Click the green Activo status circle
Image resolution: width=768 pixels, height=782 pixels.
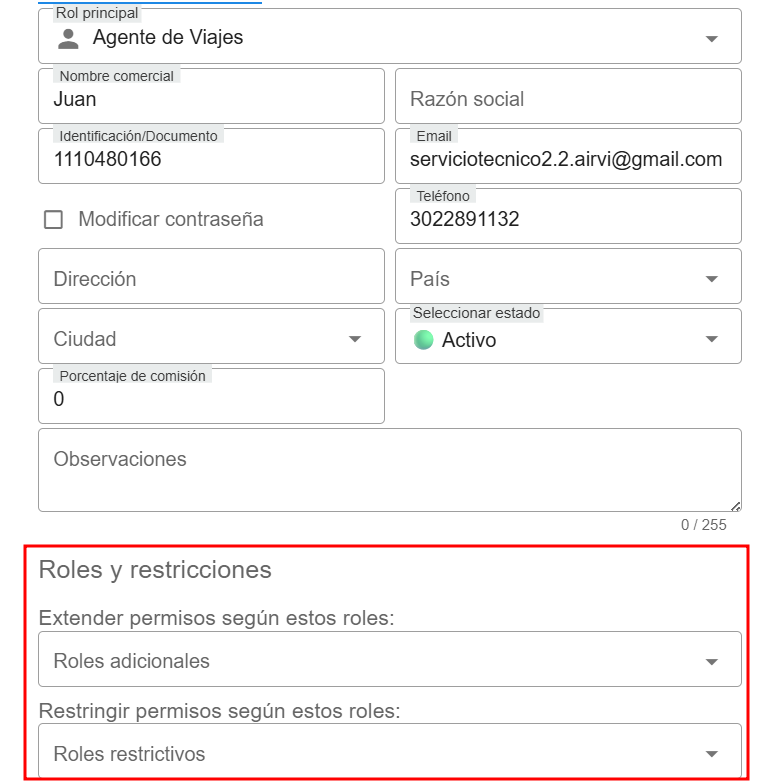coord(424,340)
